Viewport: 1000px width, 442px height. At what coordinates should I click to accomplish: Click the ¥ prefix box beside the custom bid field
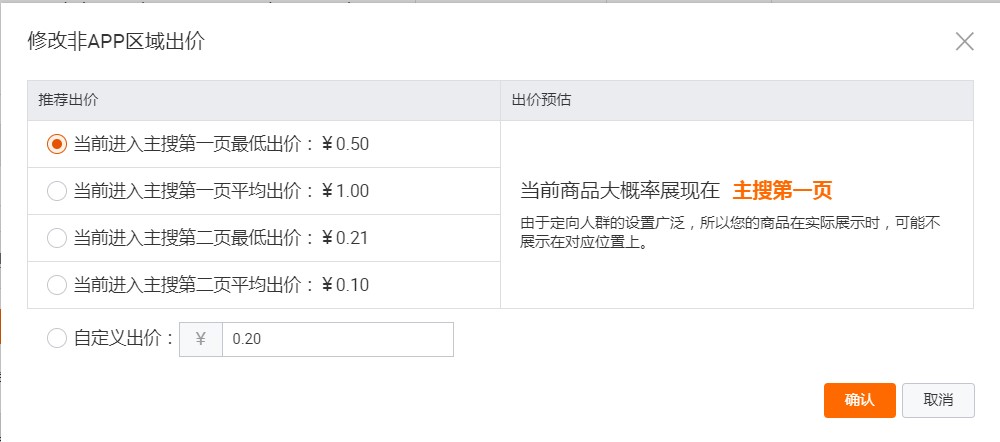tap(200, 339)
